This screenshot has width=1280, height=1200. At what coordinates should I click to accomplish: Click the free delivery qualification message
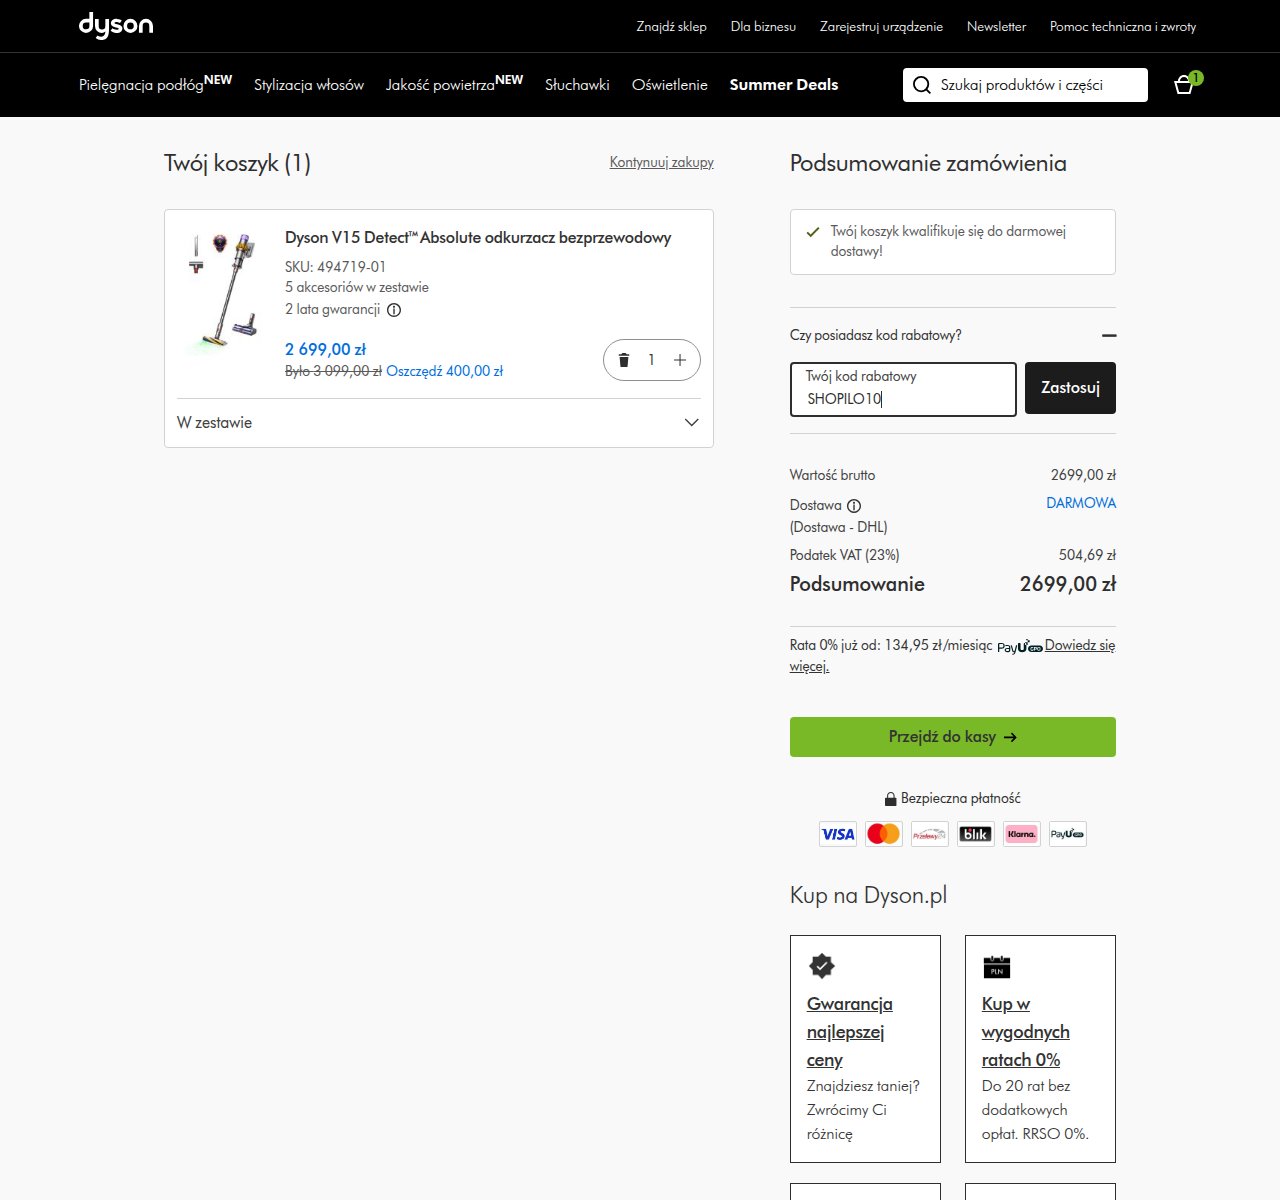click(x=953, y=242)
